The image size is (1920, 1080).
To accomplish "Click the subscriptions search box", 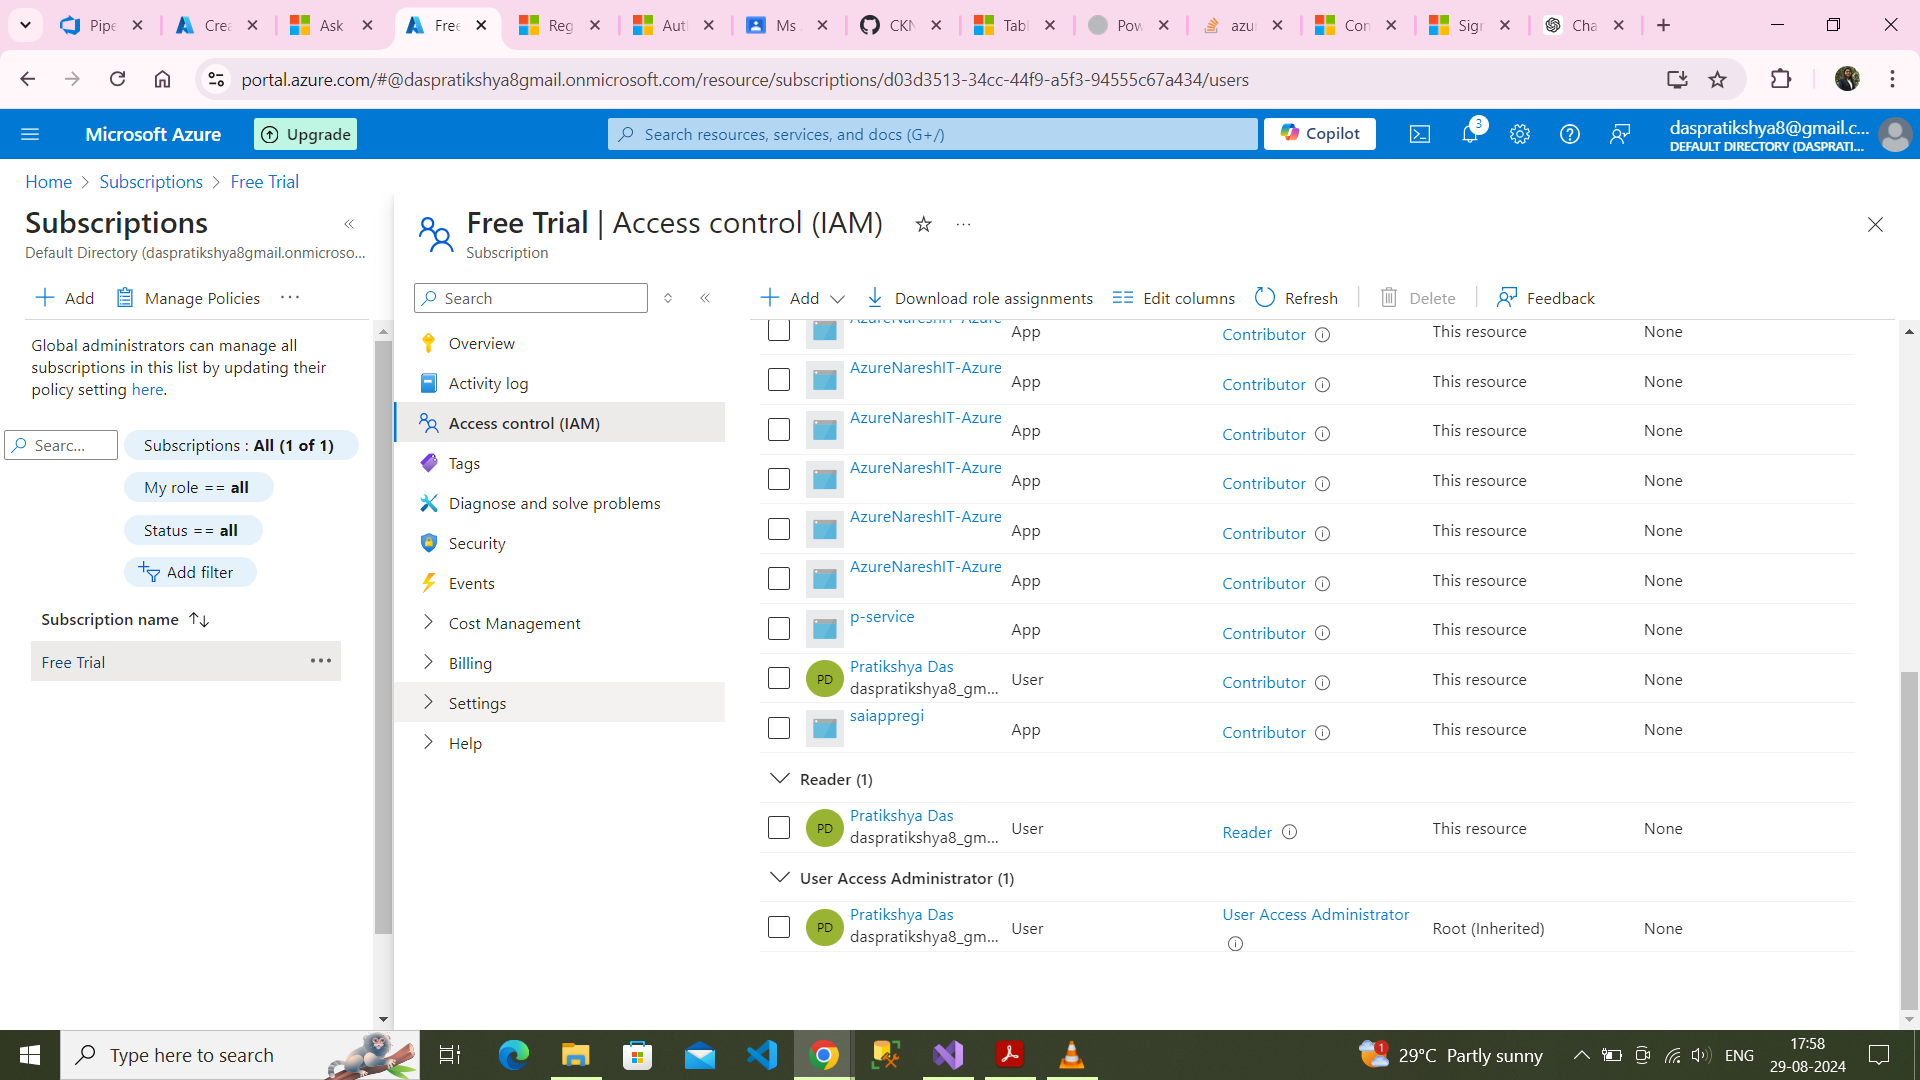I will tap(61, 445).
